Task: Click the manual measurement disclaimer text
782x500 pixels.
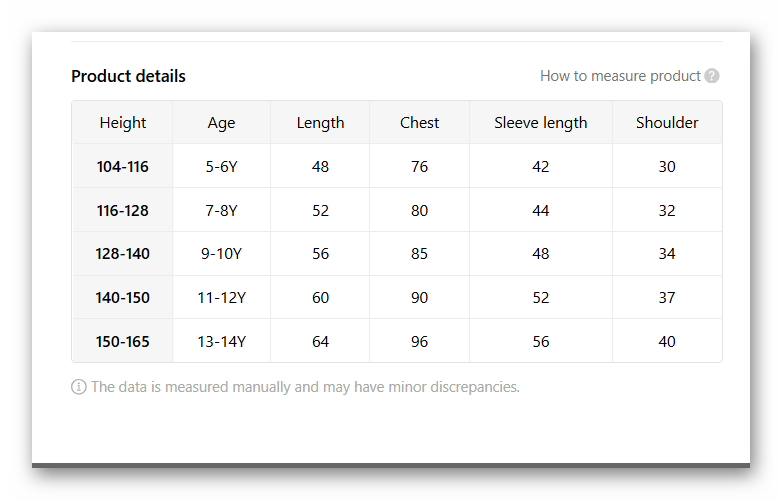Action: [x=305, y=387]
